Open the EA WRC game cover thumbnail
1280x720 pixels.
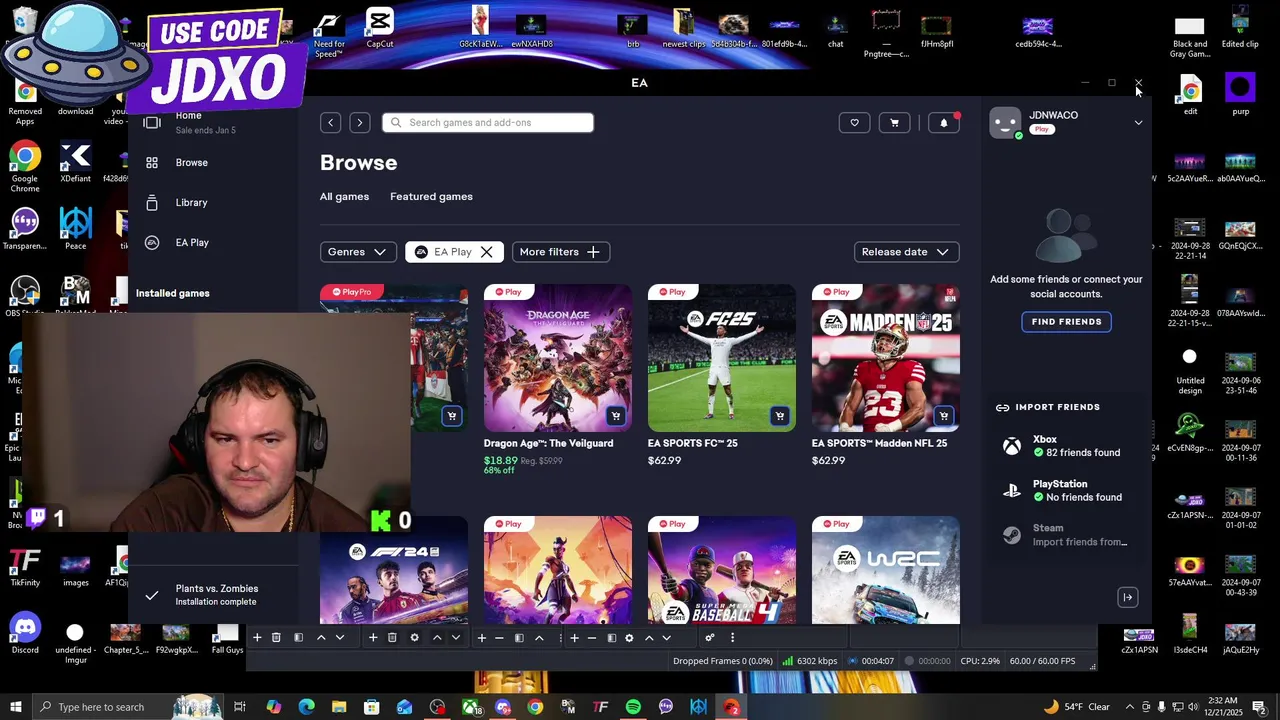pyautogui.click(x=886, y=570)
